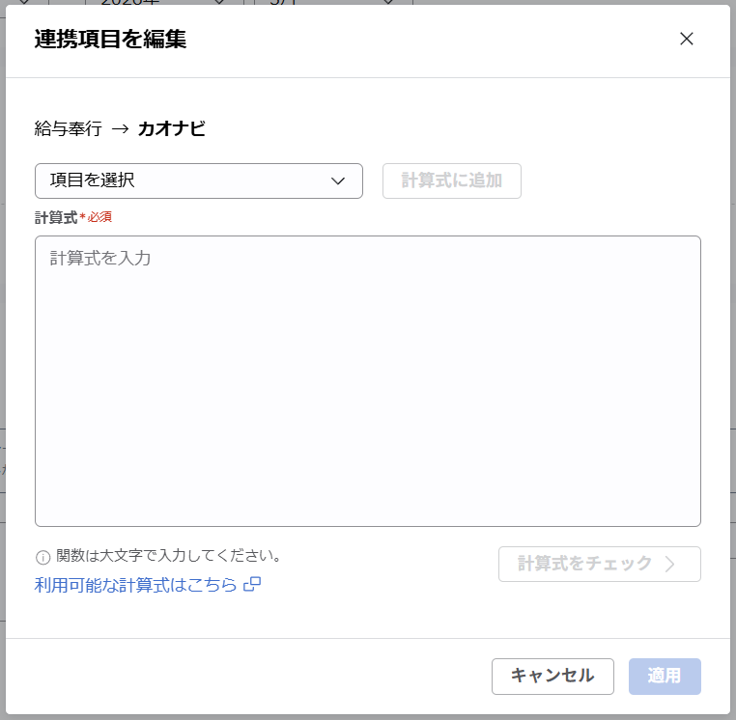The width and height of the screenshot is (736, 720).
Task: Click the 給与奉行 text
Action: point(68,128)
